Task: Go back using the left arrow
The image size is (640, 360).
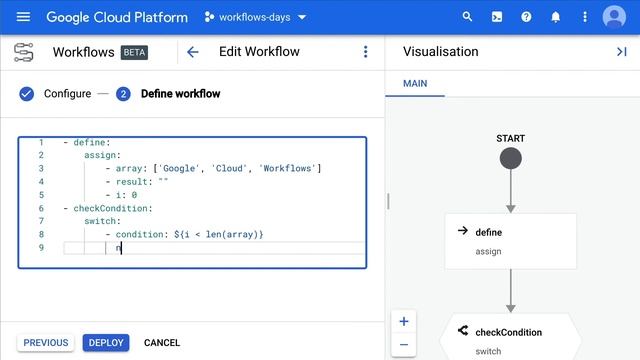Action: [192, 52]
